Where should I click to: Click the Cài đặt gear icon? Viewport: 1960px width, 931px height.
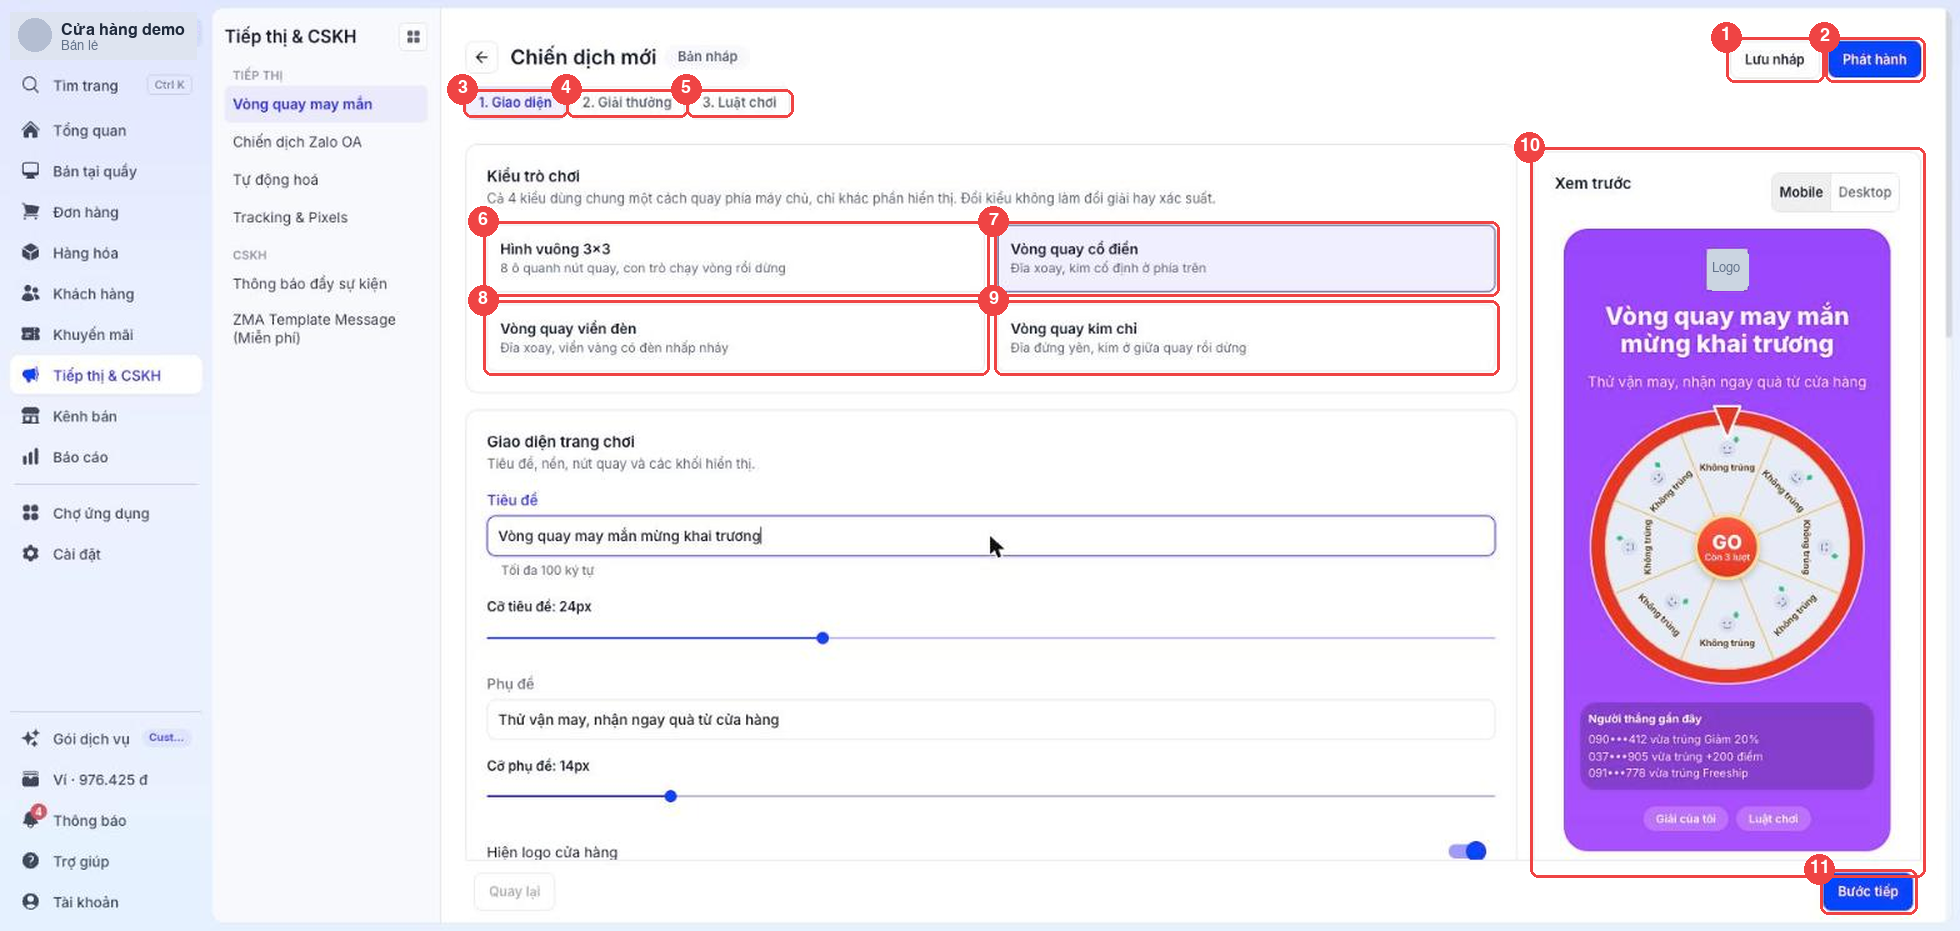pyautogui.click(x=31, y=554)
